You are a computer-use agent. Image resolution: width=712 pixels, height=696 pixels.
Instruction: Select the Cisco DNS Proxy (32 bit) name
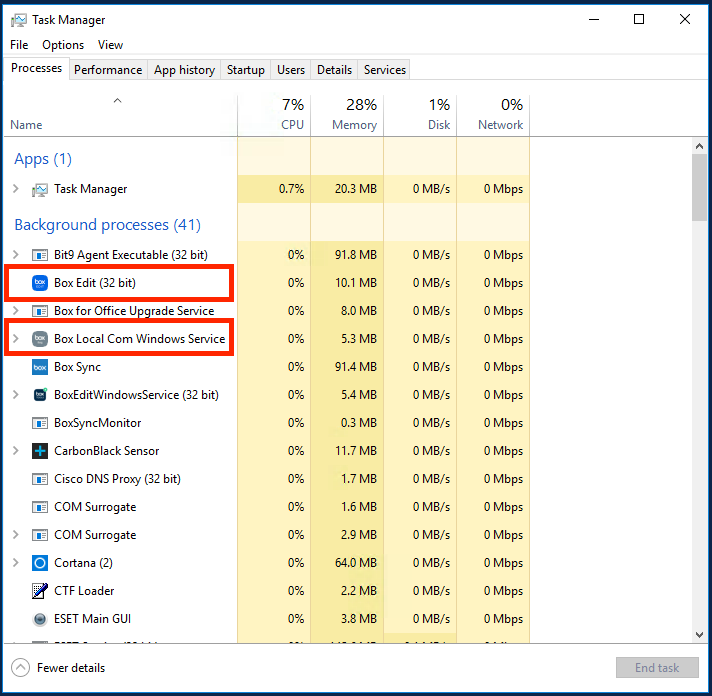click(x=117, y=479)
